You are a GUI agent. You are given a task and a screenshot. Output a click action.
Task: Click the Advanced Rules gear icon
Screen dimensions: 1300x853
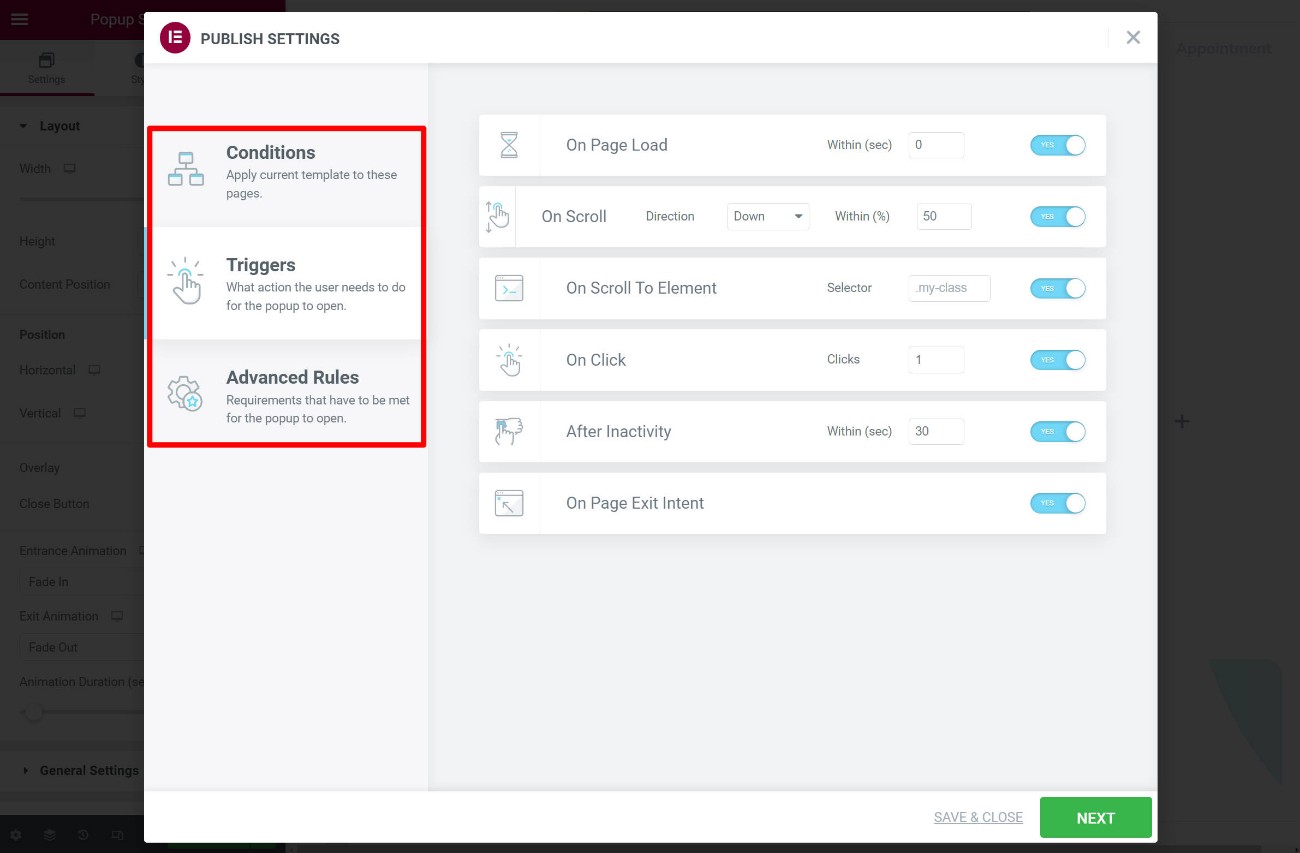[x=185, y=393]
